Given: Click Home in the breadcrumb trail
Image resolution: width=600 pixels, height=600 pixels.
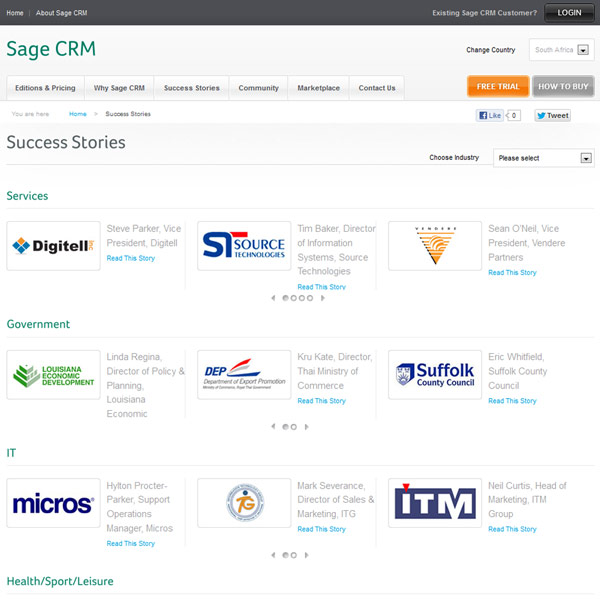Looking at the screenshot, I should coord(77,114).
